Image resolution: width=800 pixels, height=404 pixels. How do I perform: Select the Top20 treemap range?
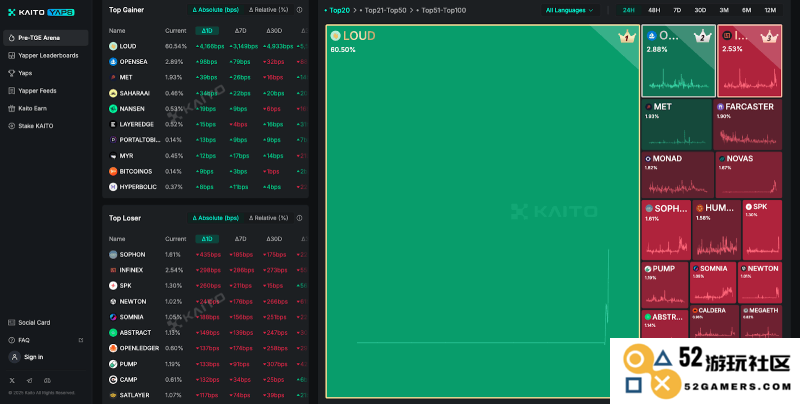pos(337,10)
